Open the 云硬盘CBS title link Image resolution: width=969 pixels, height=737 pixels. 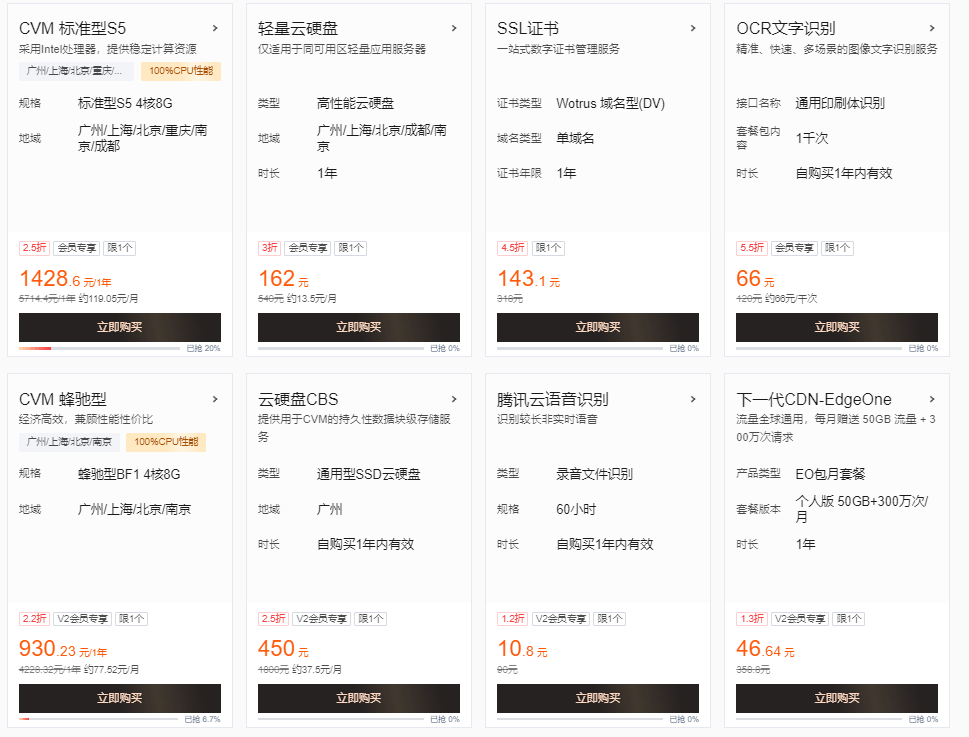(298, 399)
